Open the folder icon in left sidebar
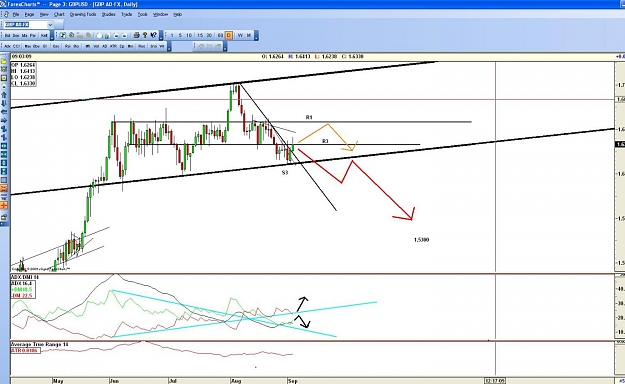 [x=4, y=61]
